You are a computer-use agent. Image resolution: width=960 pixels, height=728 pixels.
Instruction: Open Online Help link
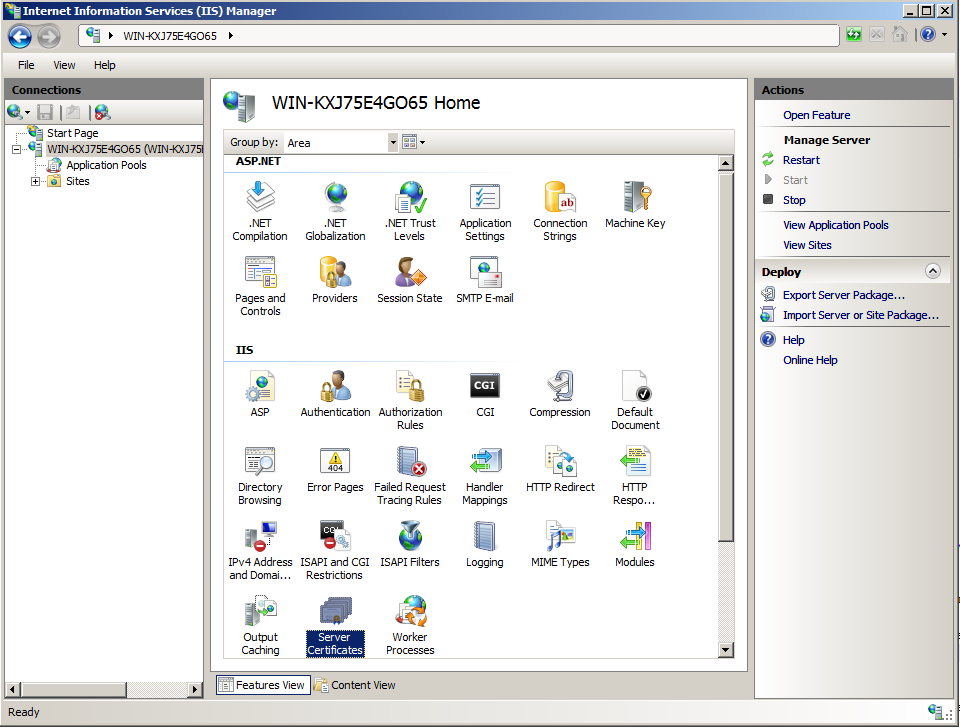tap(810, 360)
